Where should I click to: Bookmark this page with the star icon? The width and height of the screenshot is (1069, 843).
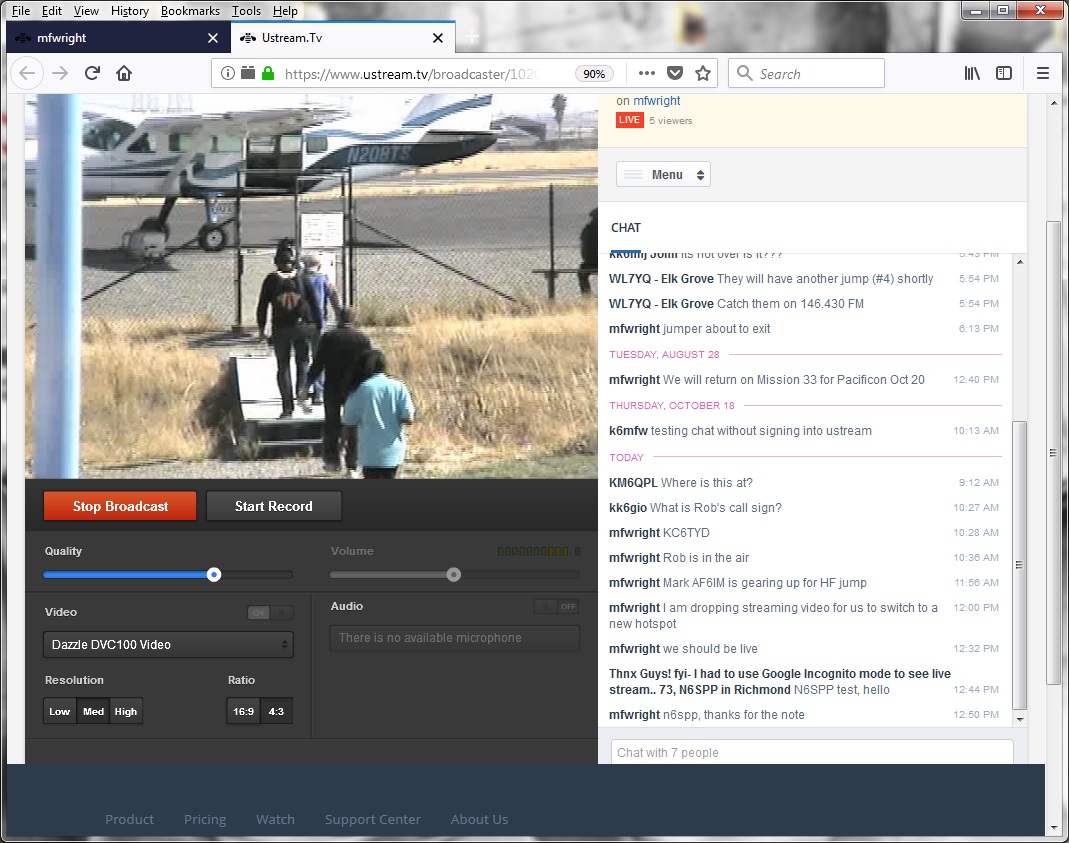[703, 73]
